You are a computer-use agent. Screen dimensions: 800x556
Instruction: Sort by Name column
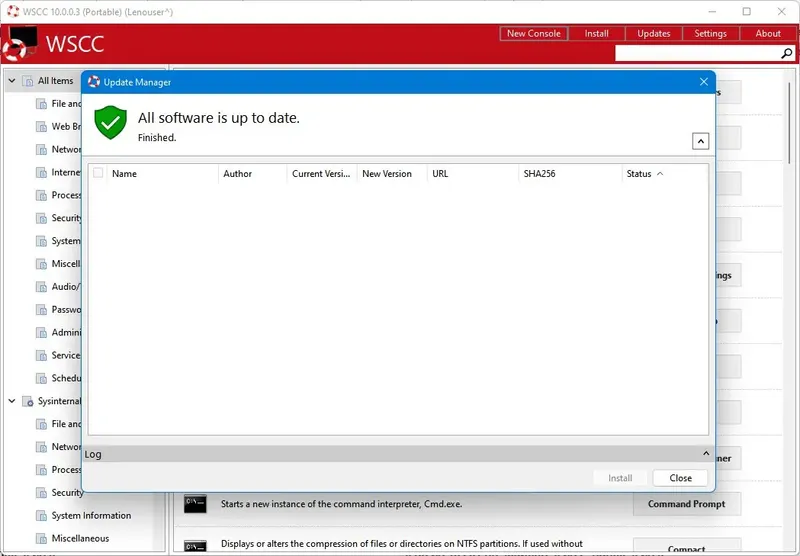(x=162, y=173)
